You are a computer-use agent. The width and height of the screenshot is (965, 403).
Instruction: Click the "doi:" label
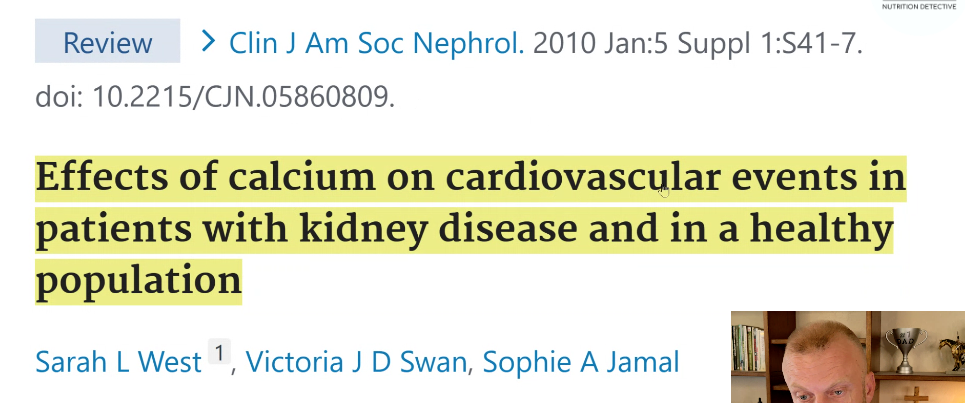pyautogui.click(x=59, y=97)
